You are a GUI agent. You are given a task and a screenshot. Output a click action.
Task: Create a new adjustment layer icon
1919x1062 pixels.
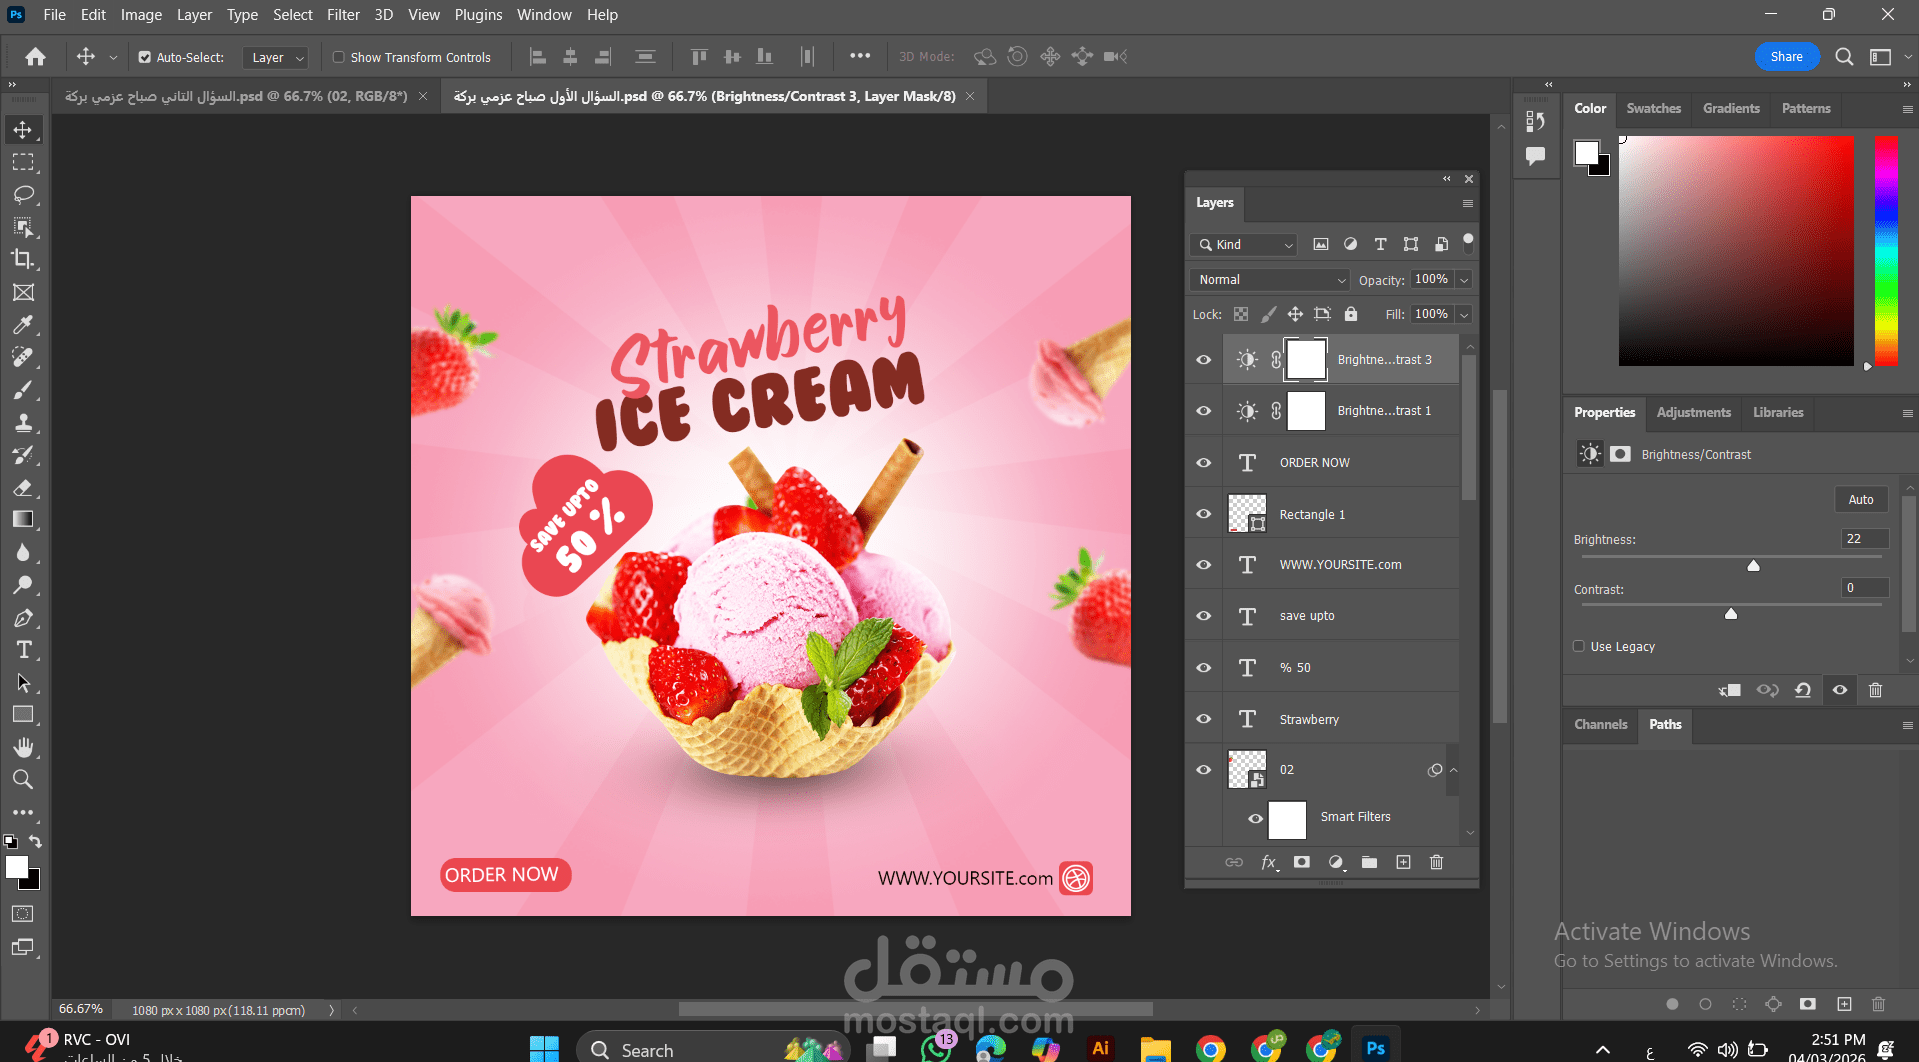(1336, 862)
